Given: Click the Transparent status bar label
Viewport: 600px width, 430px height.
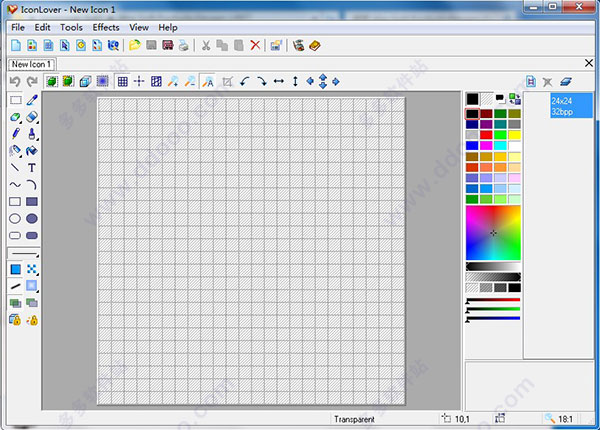Looking at the screenshot, I should [354, 419].
